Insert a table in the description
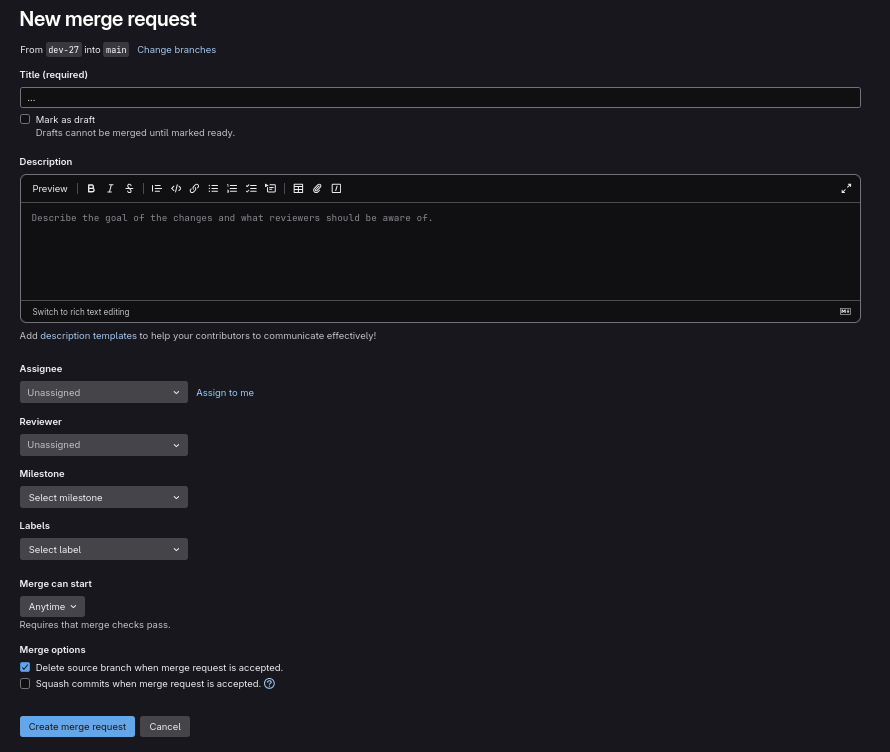Screen dimensions: 890x752 [298, 188]
